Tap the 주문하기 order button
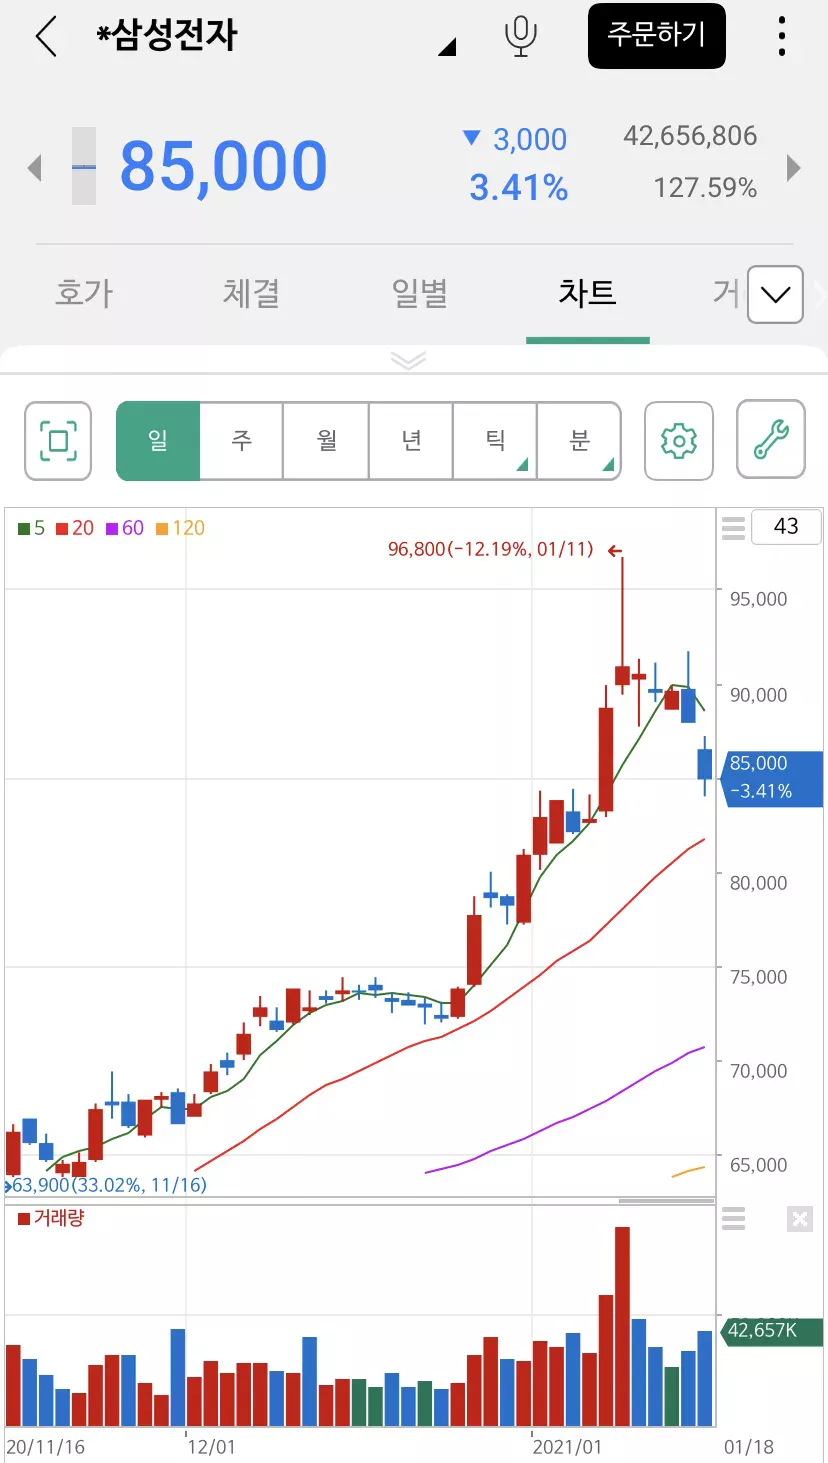Screen dimensions: 828x1463 656,36
